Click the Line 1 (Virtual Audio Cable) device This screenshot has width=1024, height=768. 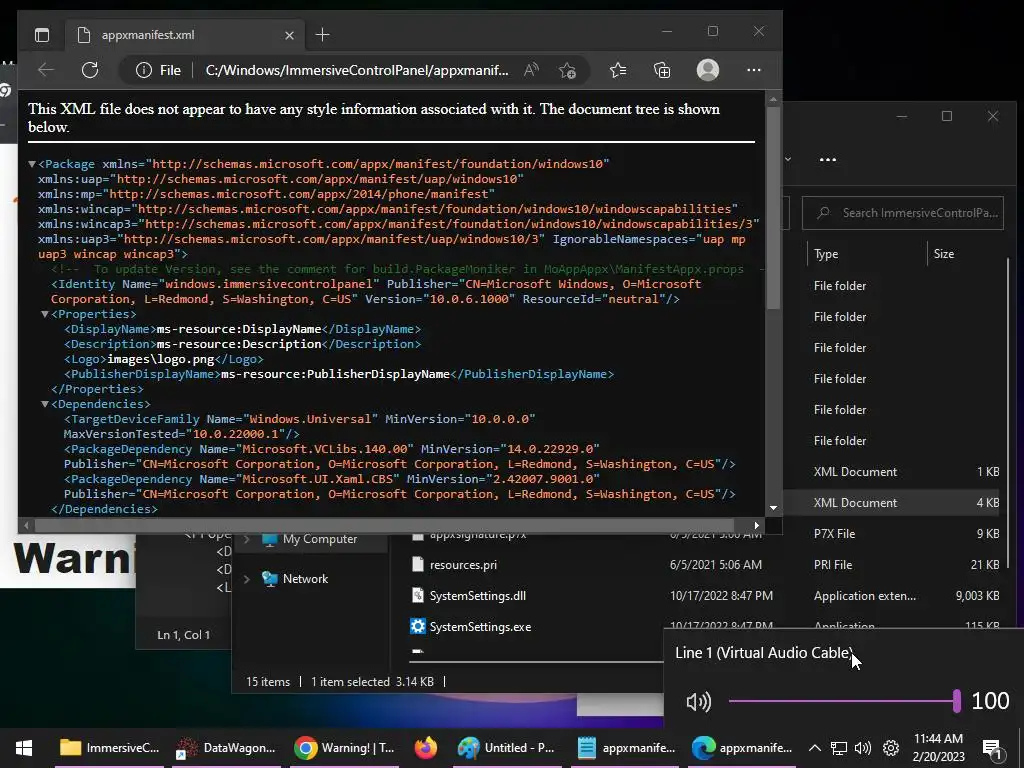point(764,653)
